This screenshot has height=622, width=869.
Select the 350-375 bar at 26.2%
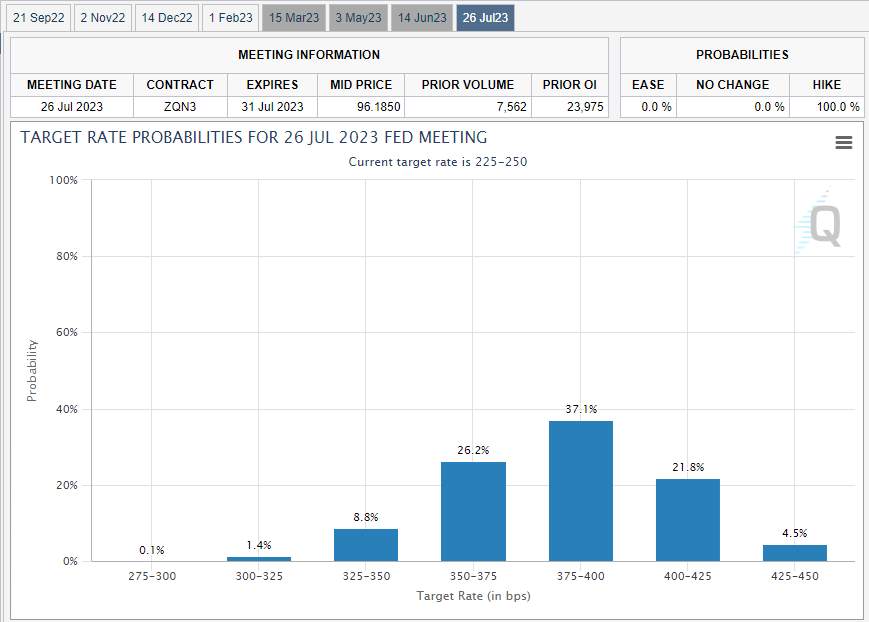(x=473, y=512)
